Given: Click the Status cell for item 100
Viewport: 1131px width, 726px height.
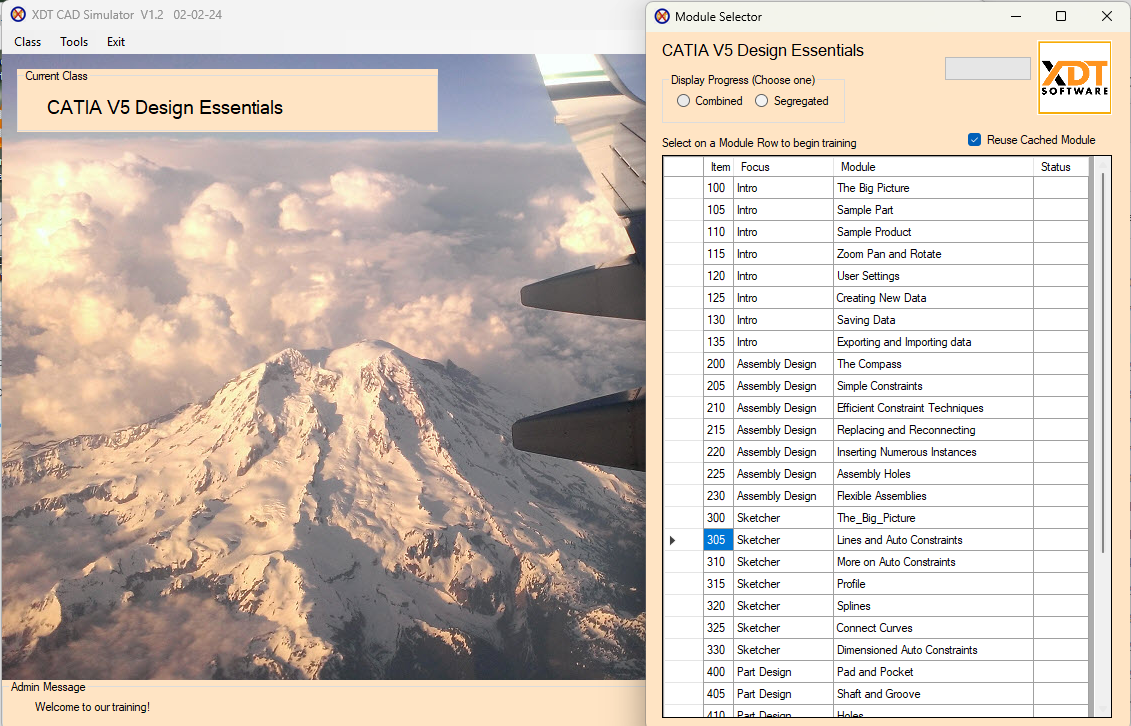Looking at the screenshot, I should [x=1060, y=188].
